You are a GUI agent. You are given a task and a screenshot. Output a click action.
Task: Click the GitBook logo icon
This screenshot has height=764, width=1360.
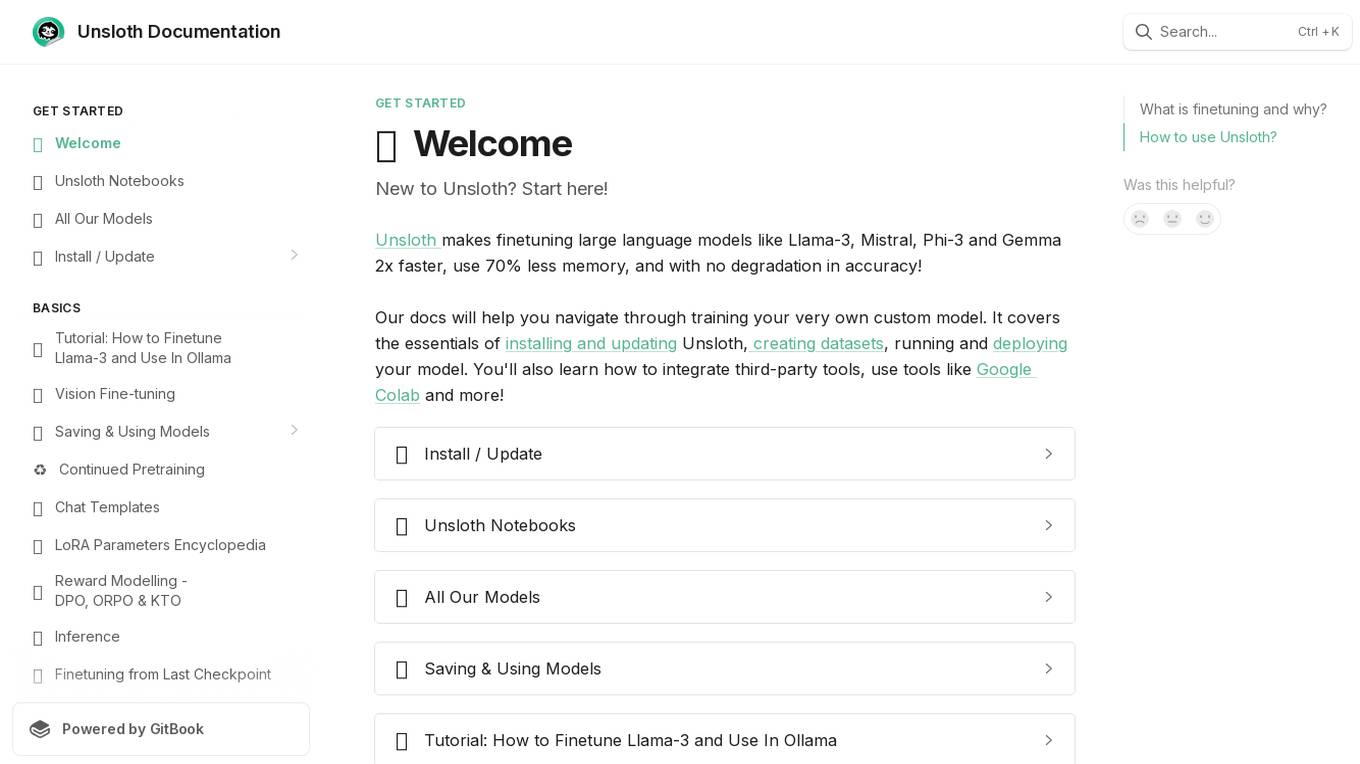tap(40, 729)
